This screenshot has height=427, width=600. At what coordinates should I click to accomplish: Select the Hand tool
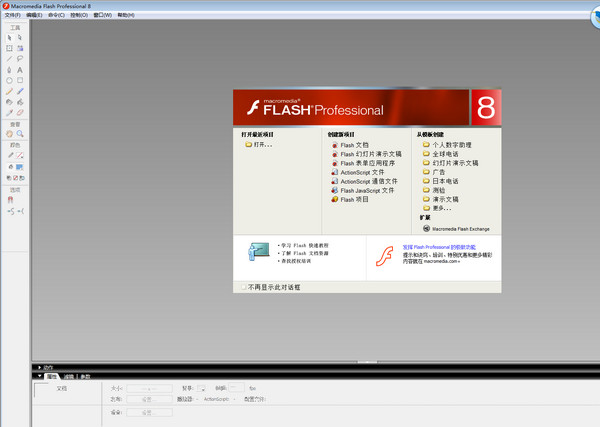click(9, 133)
